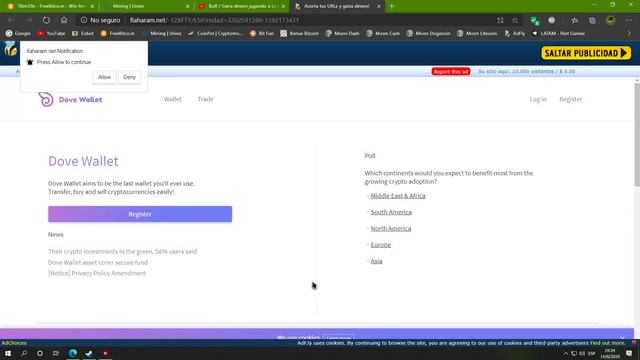640x360 pixels.
Task: Open the user profile avatar
Action: [x=610, y=20]
